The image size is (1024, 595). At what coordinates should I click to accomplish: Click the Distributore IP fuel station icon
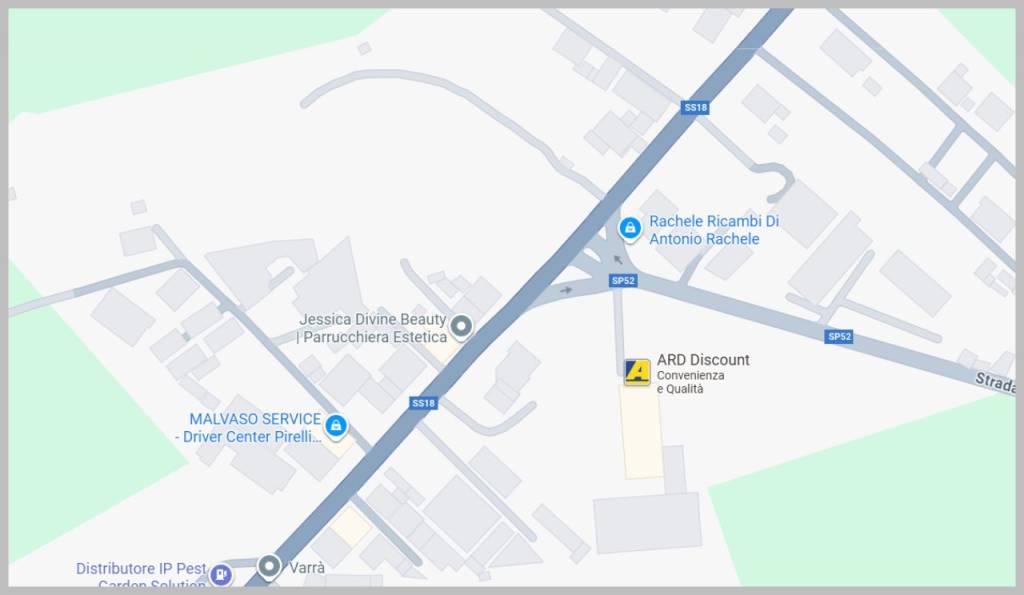point(221,575)
